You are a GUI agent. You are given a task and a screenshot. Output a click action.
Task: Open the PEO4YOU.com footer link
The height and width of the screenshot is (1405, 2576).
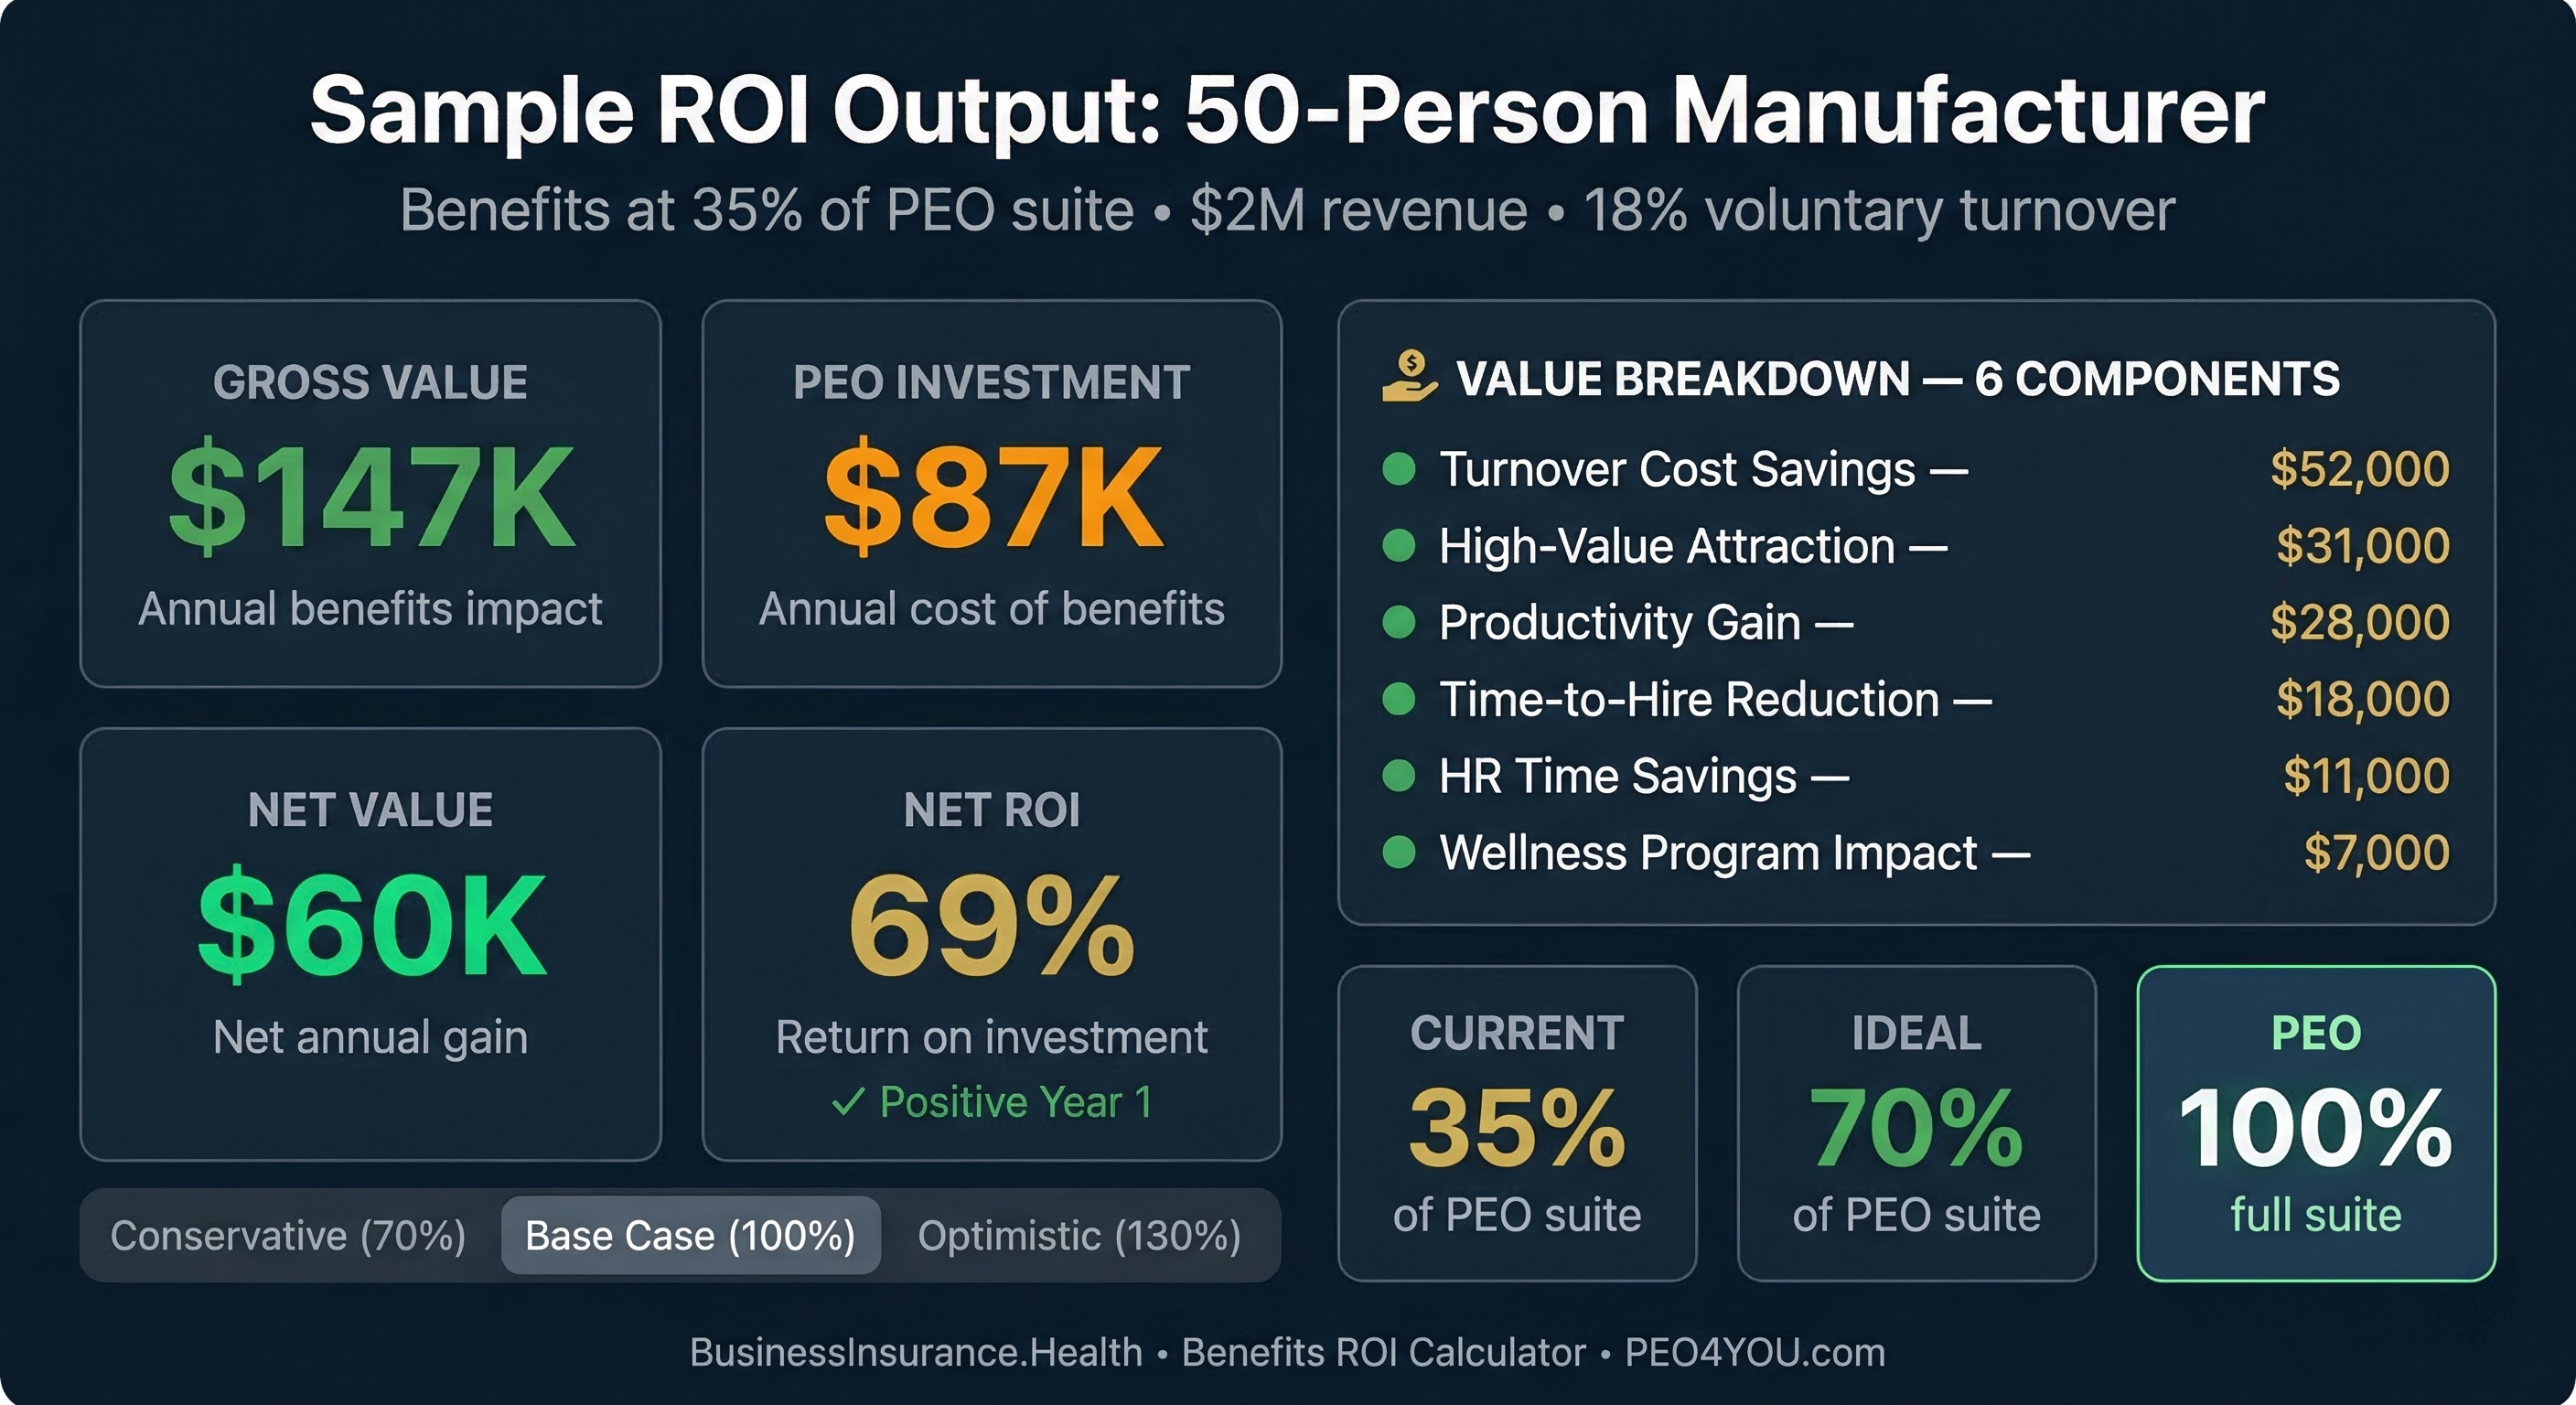click(x=1754, y=1352)
